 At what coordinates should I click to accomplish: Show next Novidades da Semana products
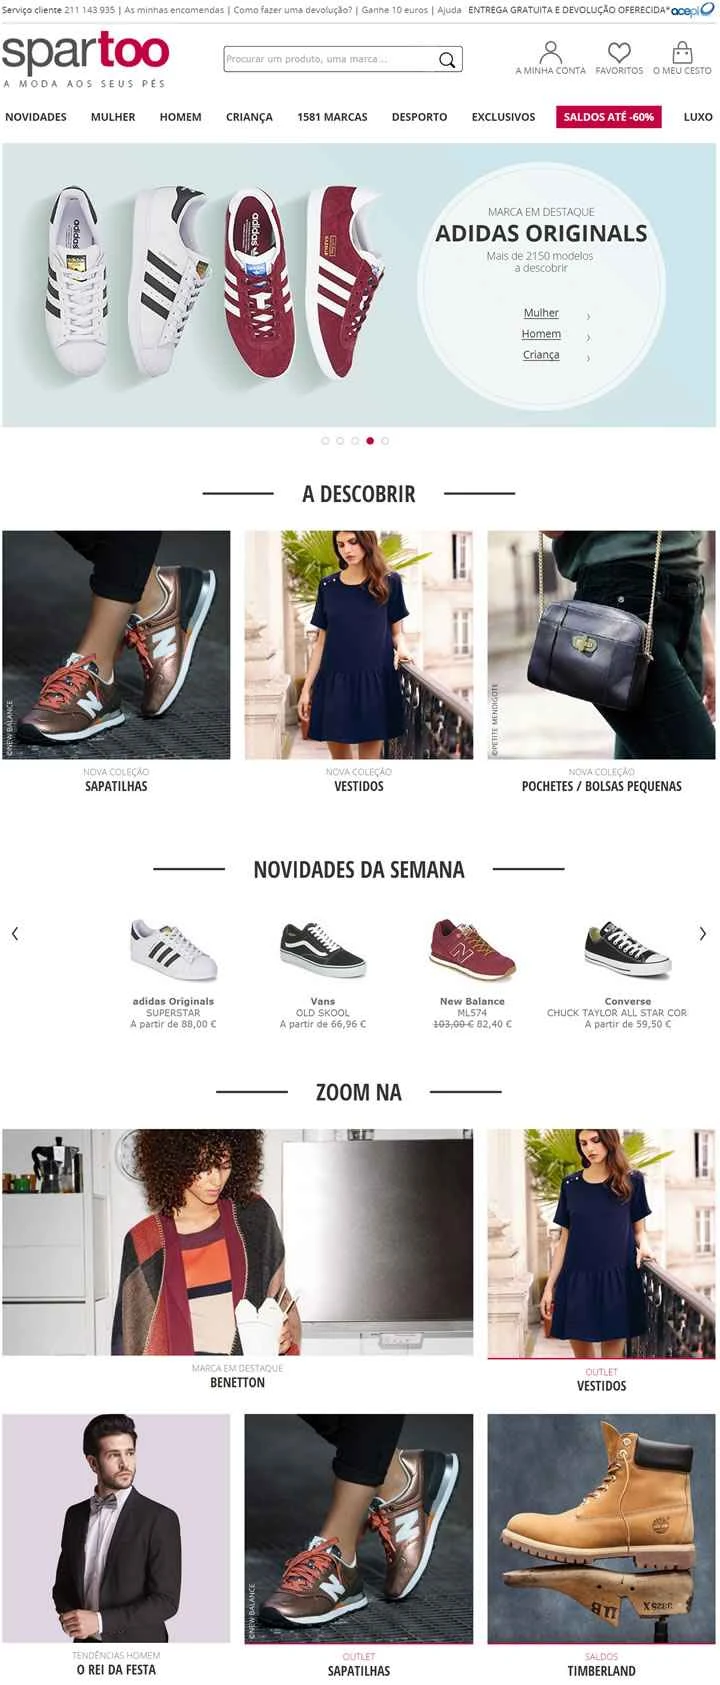click(703, 933)
